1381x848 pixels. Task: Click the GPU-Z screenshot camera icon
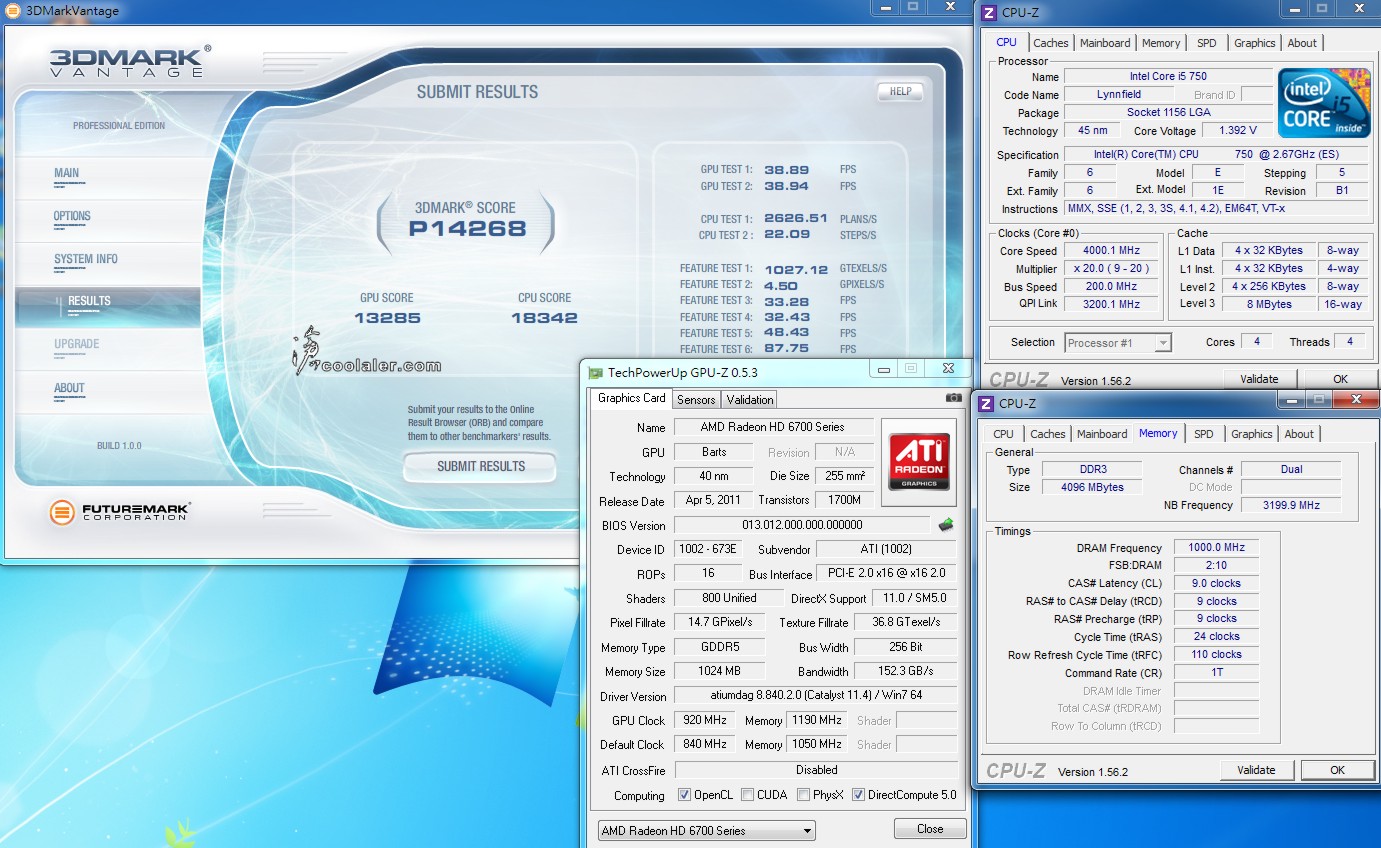coord(954,398)
